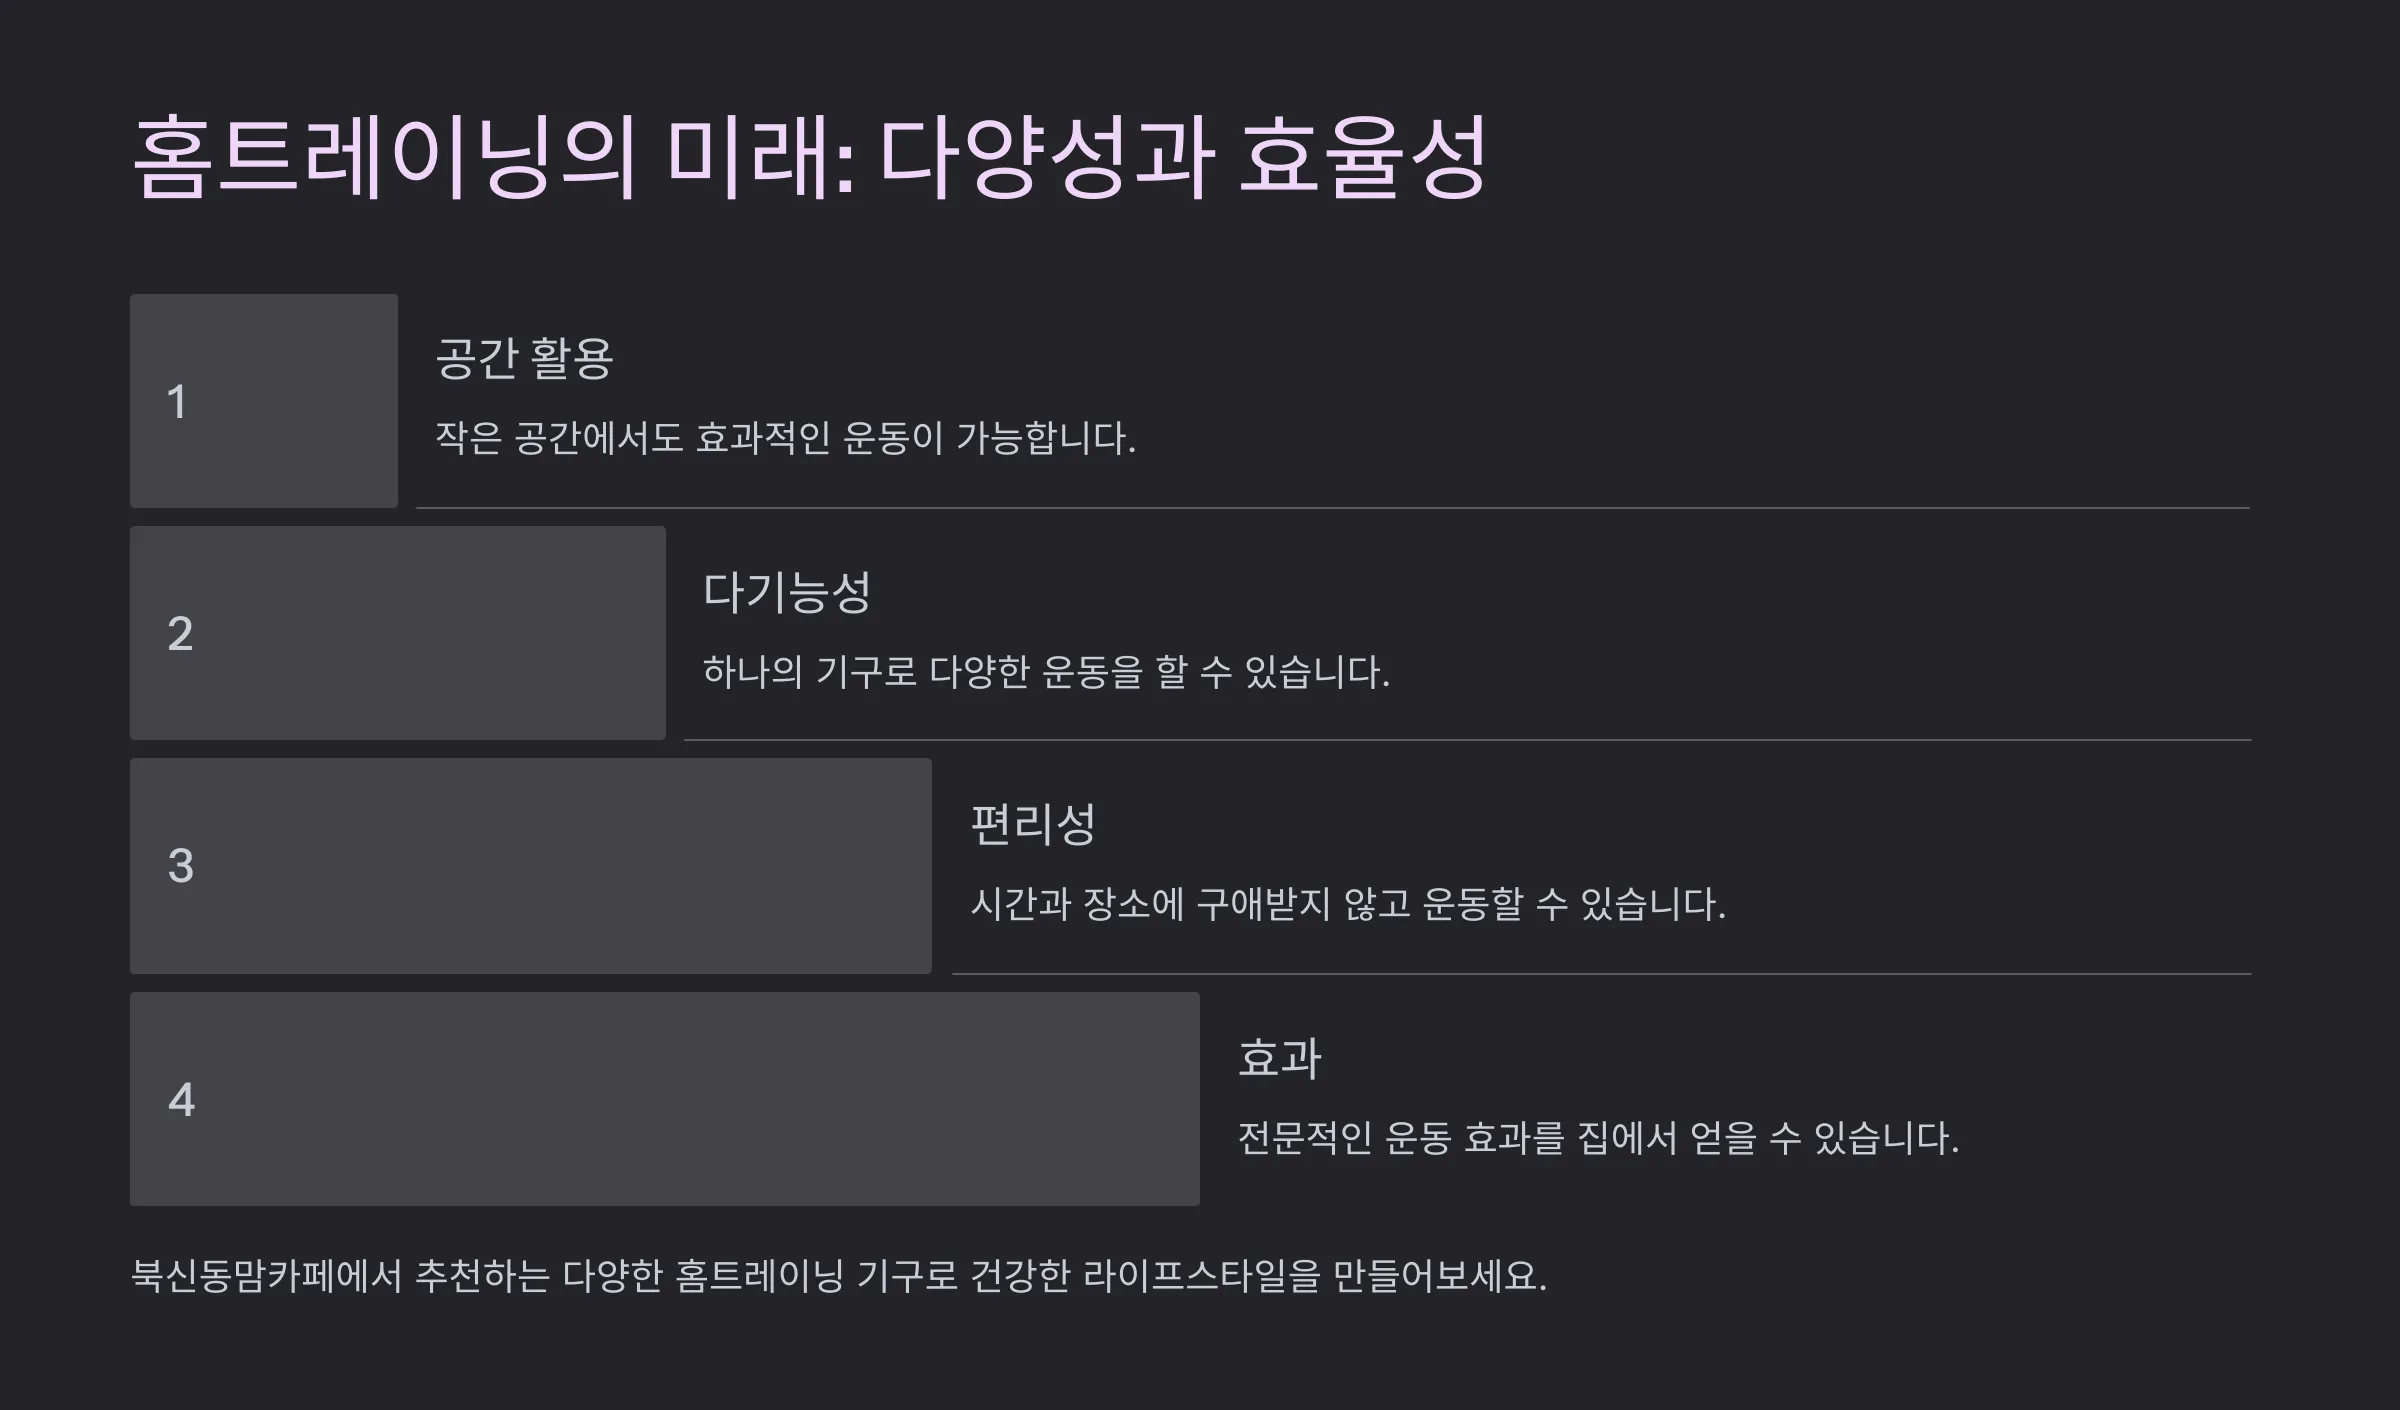
Task: Select the text 전문적인 운동 효과를 집에서 얻을 수 있습니다
Action: click(1598, 1138)
